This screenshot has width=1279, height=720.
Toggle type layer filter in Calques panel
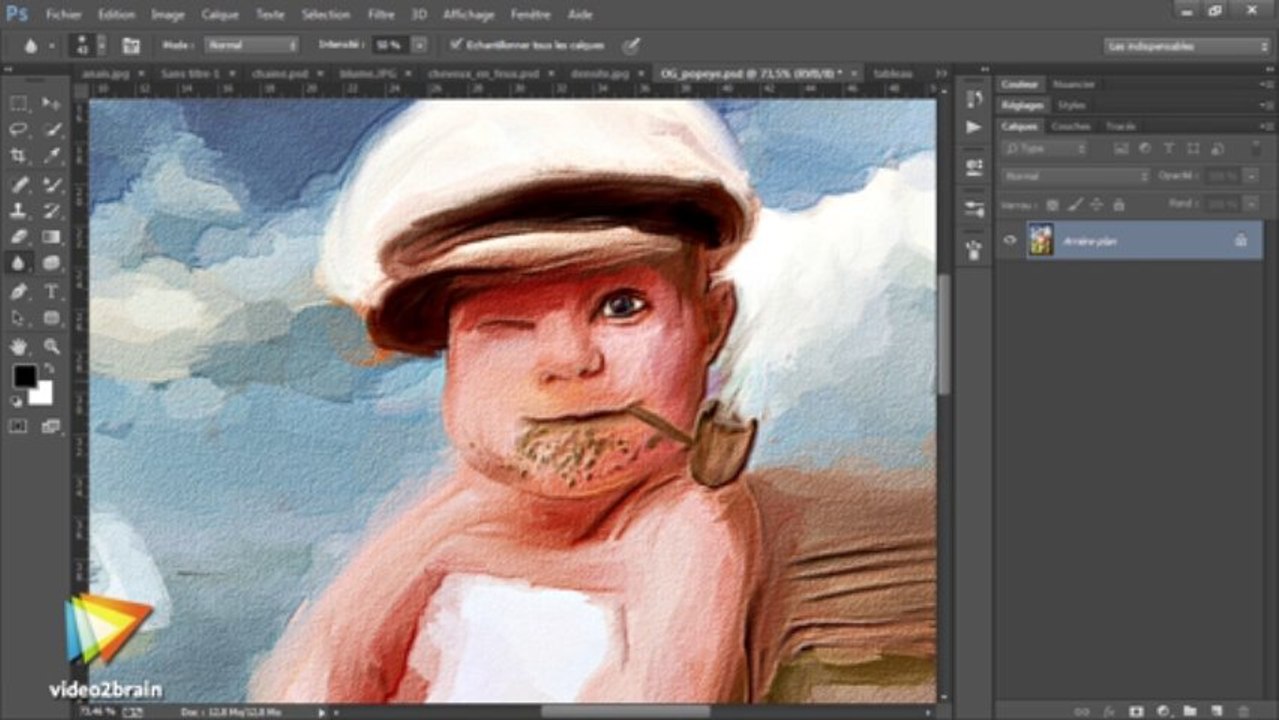click(x=1169, y=148)
